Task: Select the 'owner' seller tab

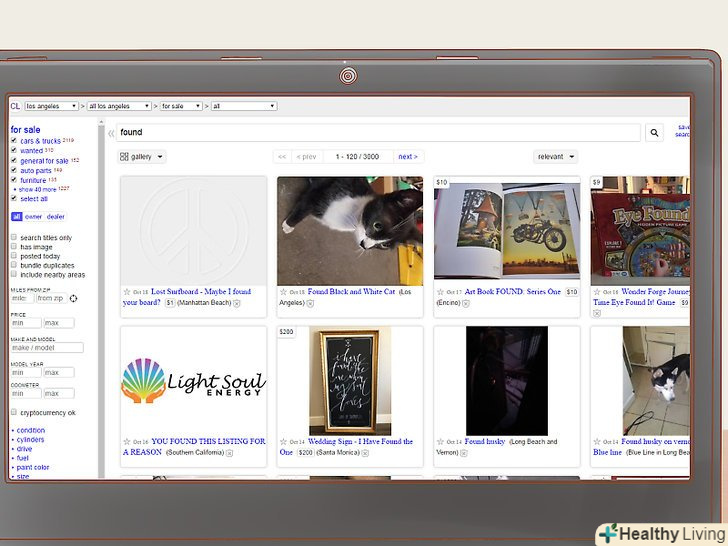Action: tap(33, 217)
